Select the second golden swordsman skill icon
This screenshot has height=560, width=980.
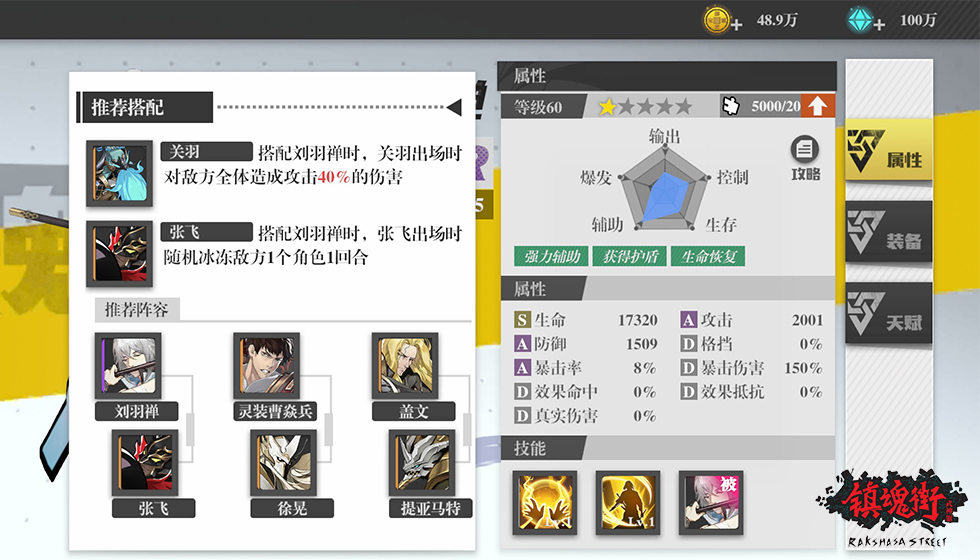click(x=628, y=502)
